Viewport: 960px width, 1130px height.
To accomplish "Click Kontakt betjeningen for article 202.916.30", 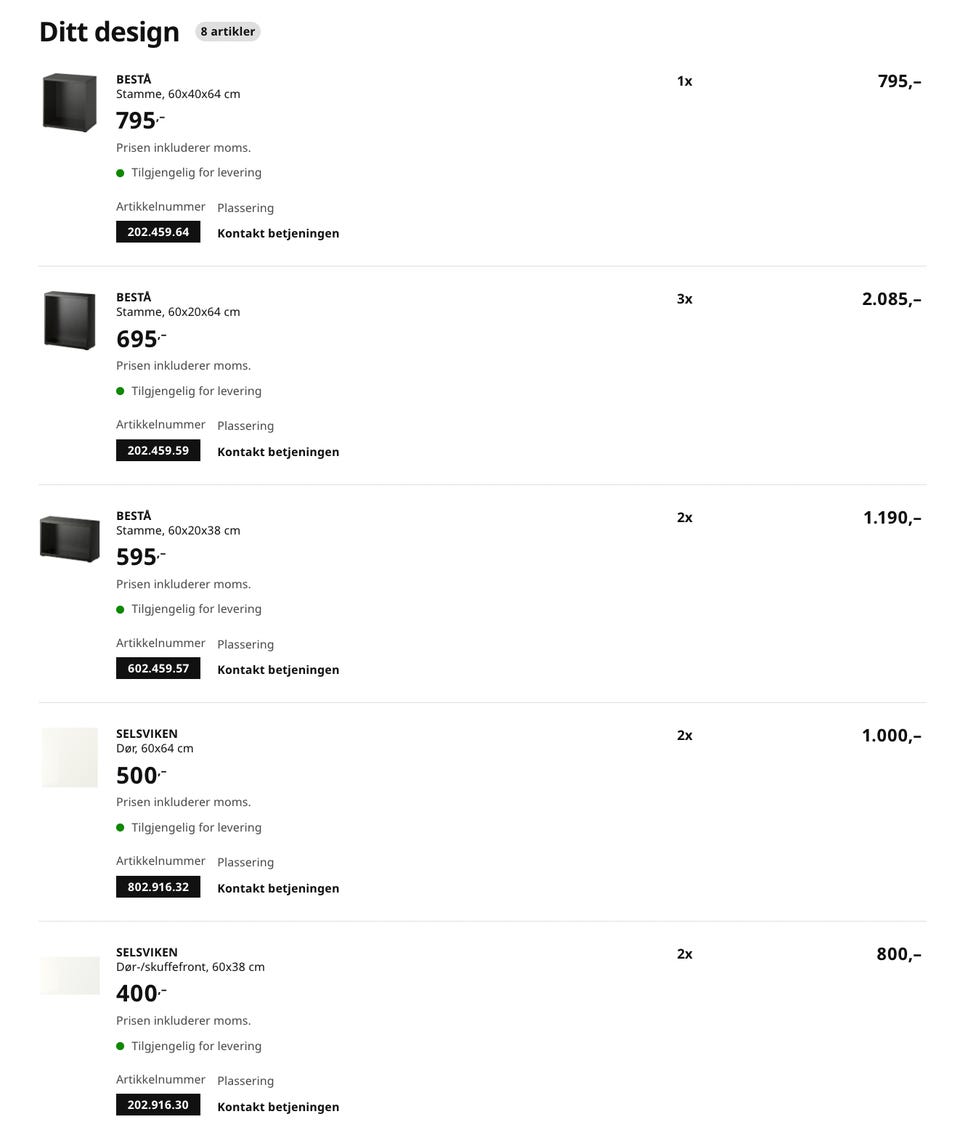I will 278,1107.
